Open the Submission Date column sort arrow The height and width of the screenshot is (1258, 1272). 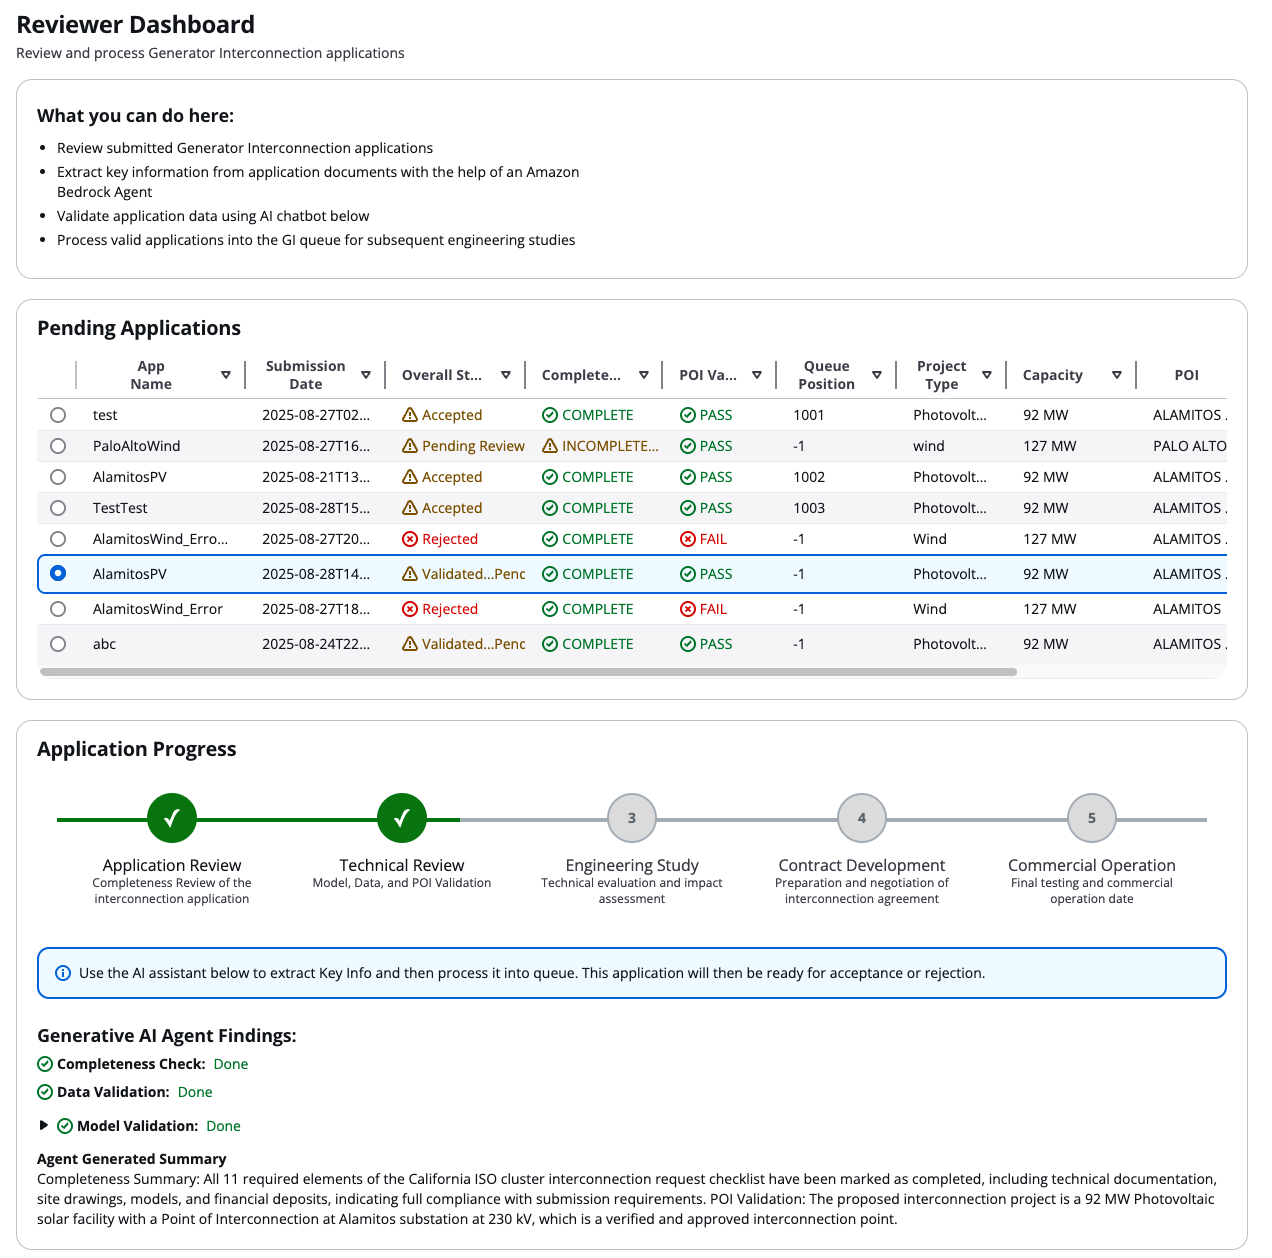click(x=366, y=375)
